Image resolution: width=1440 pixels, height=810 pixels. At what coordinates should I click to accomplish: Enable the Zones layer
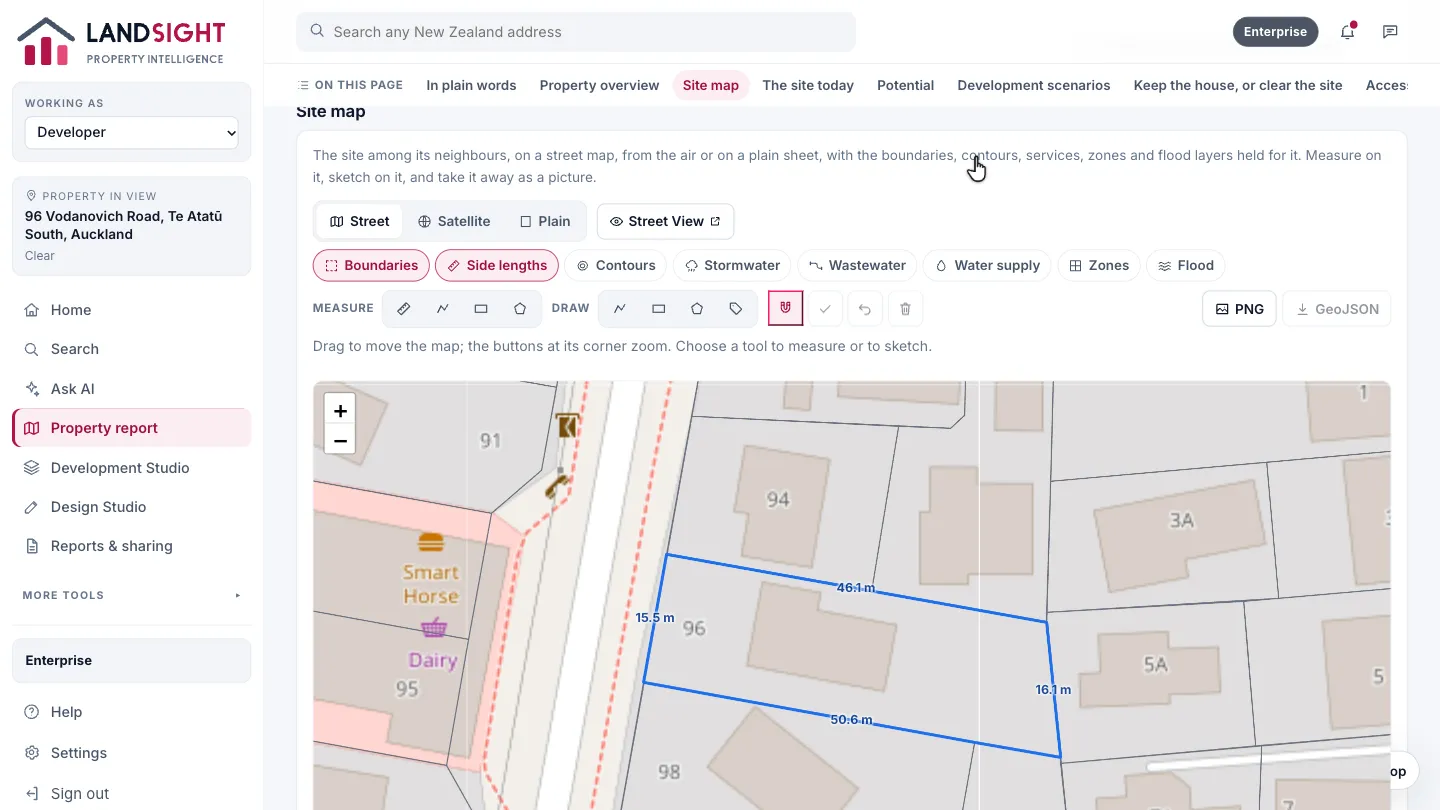1099,265
